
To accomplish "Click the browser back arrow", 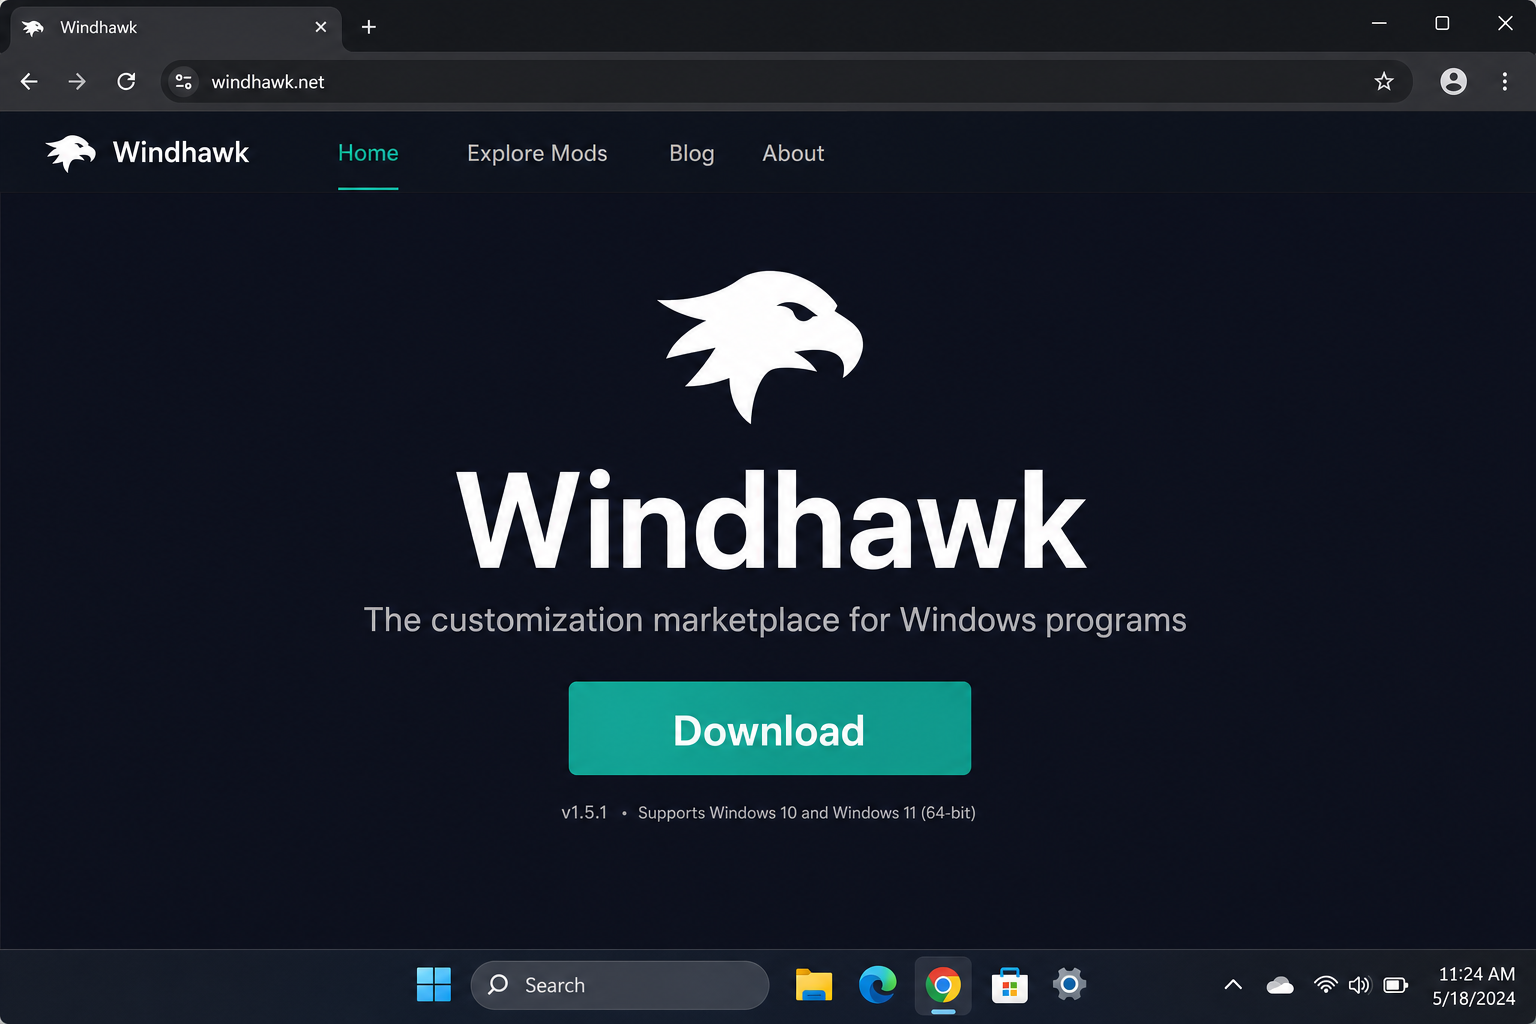I will [29, 81].
